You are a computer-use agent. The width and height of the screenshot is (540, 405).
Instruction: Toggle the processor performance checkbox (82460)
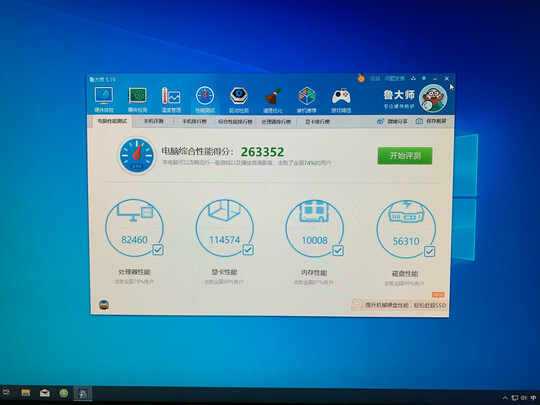158,250
